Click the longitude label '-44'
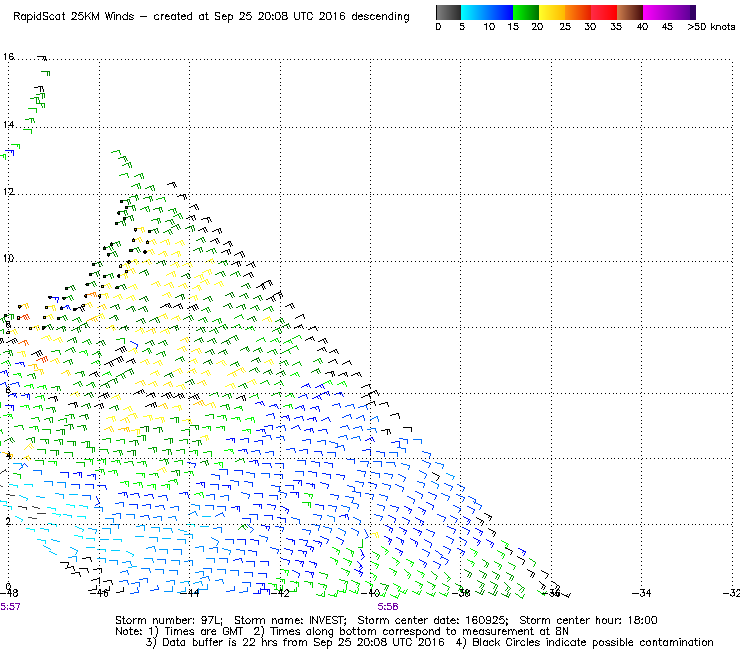The height and width of the screenshot is (650, 740). pos(190,593)
